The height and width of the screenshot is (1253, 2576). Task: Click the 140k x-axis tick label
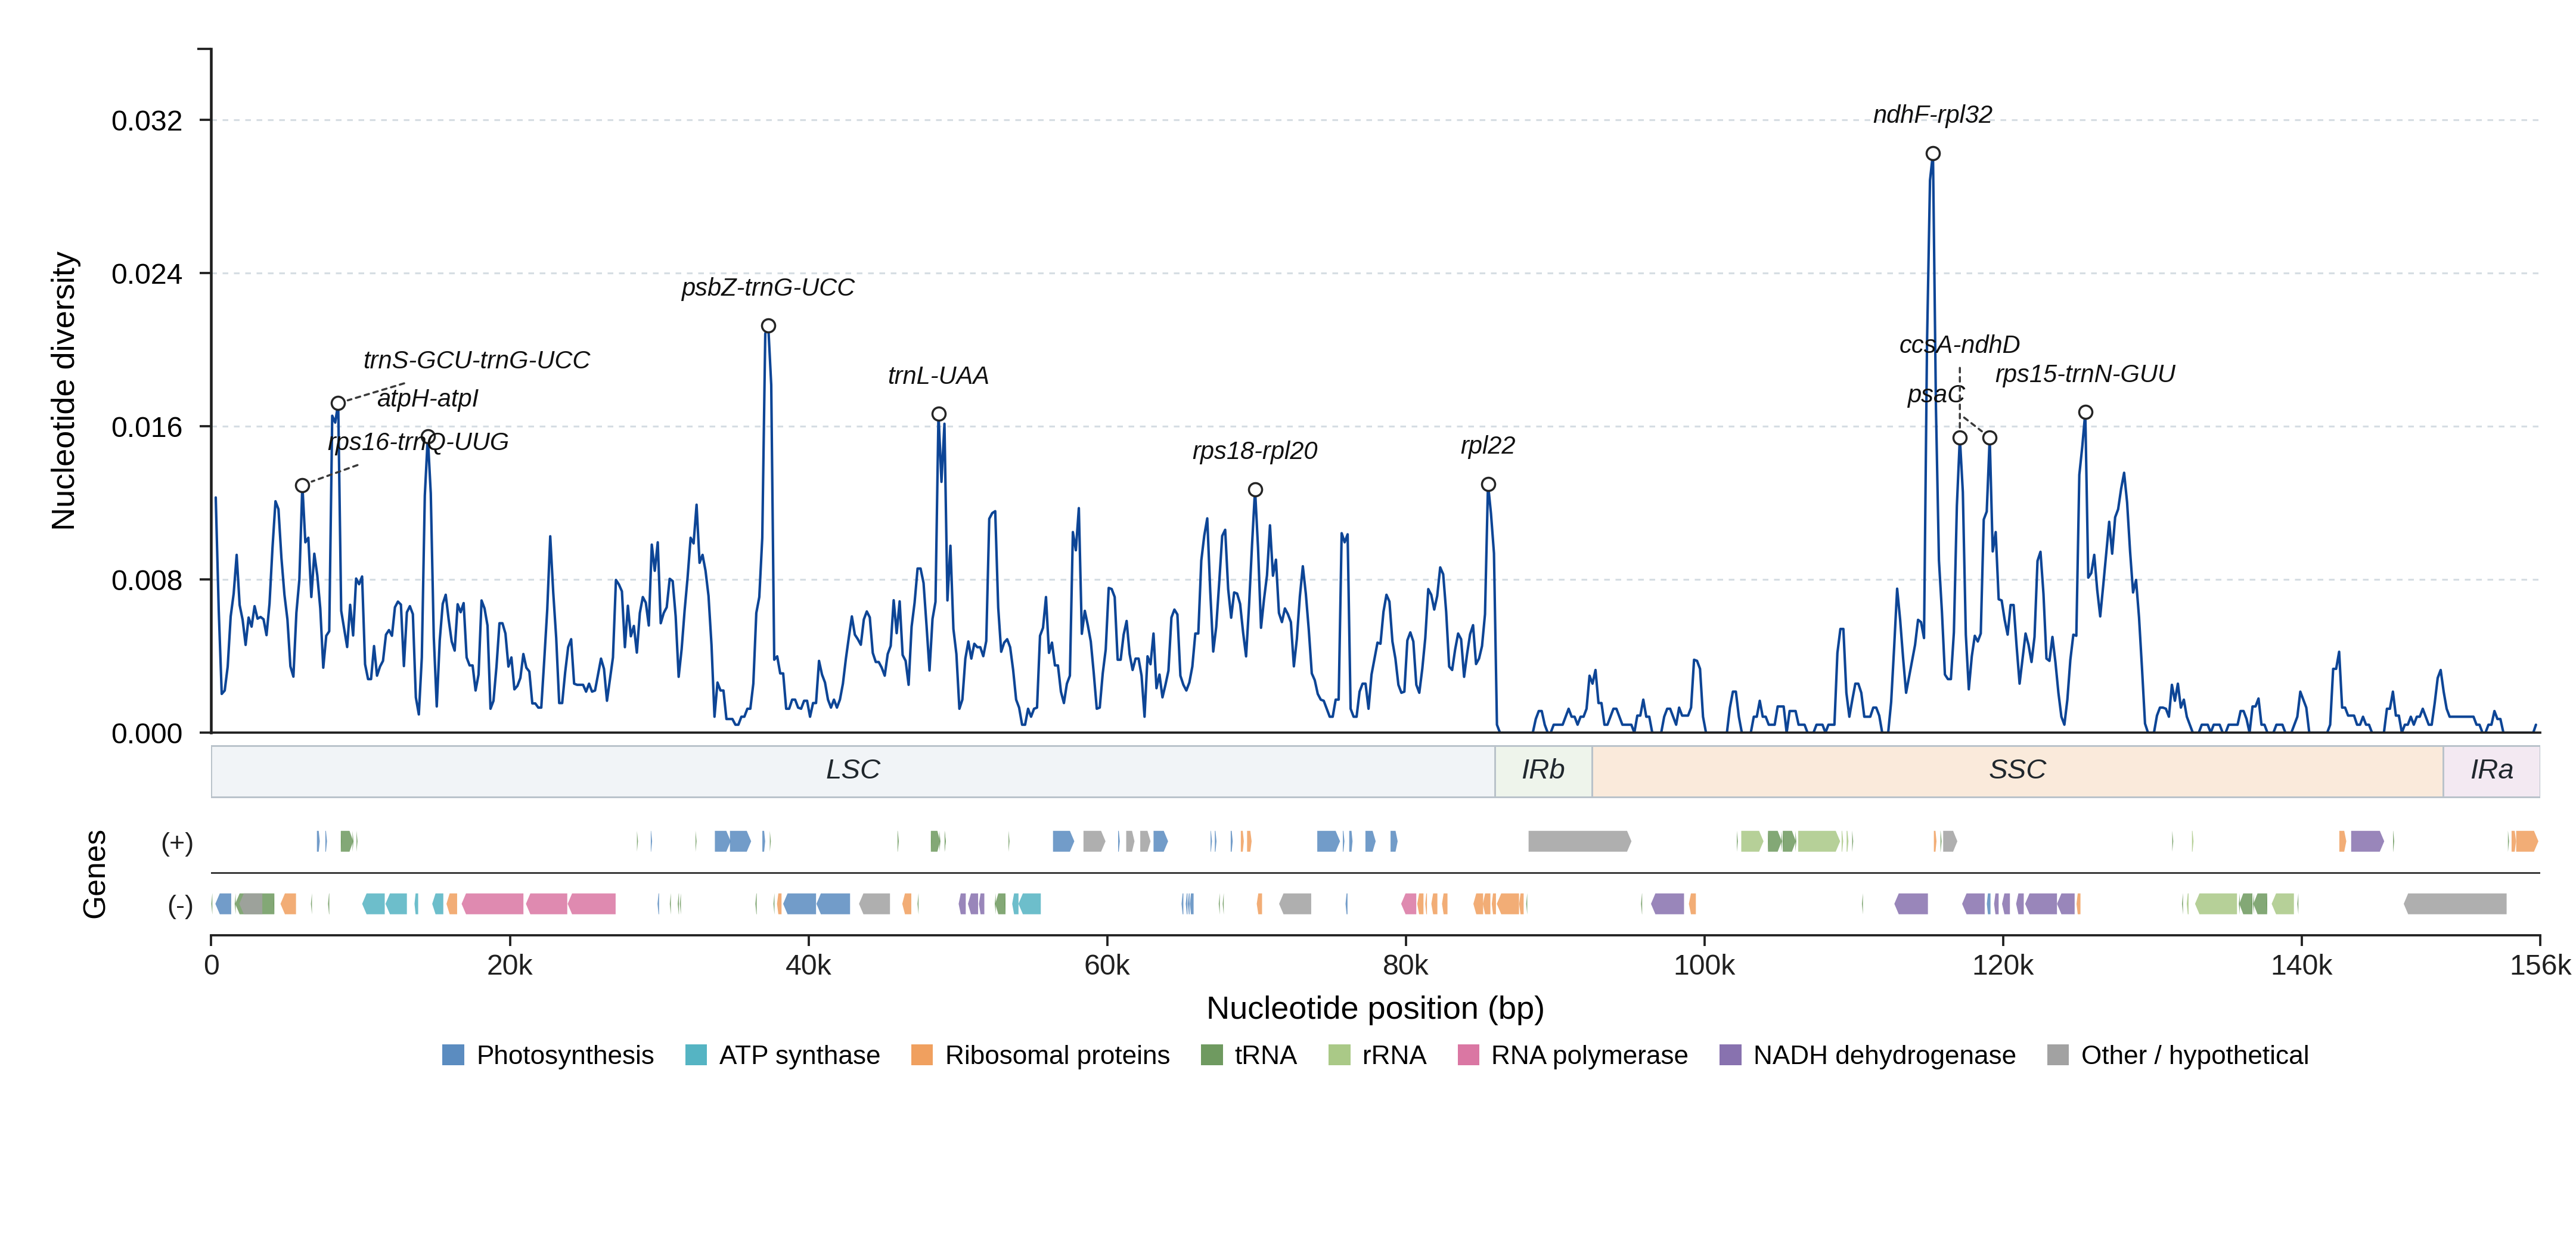2301,965
